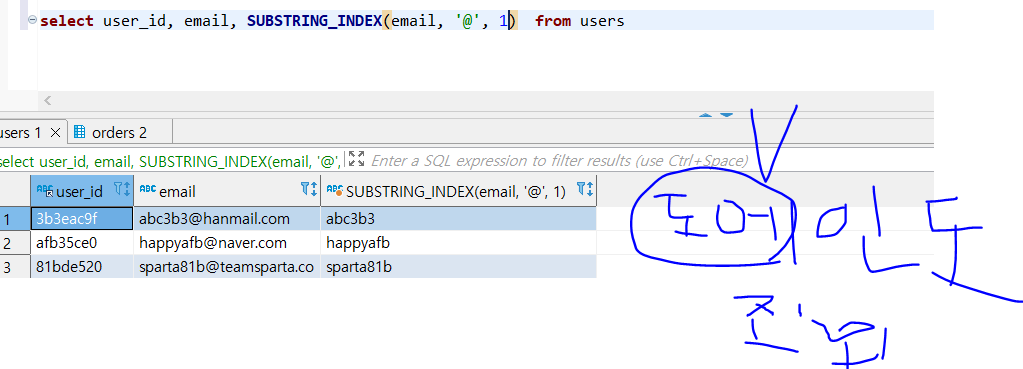This screenshot has height=369, width=1023.
Task: Select cell 3b3eac9f
Action: pos(82,219)
